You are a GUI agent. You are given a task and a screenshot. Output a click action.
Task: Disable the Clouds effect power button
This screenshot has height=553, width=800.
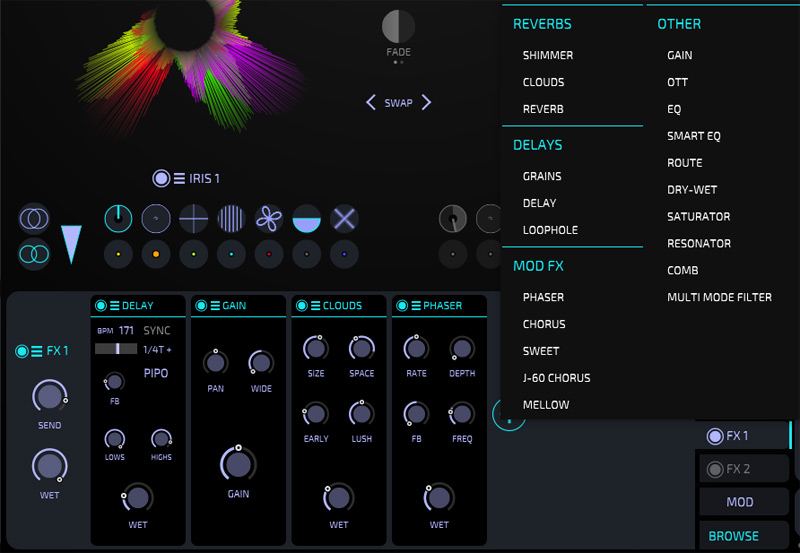(x=301, y=306)
